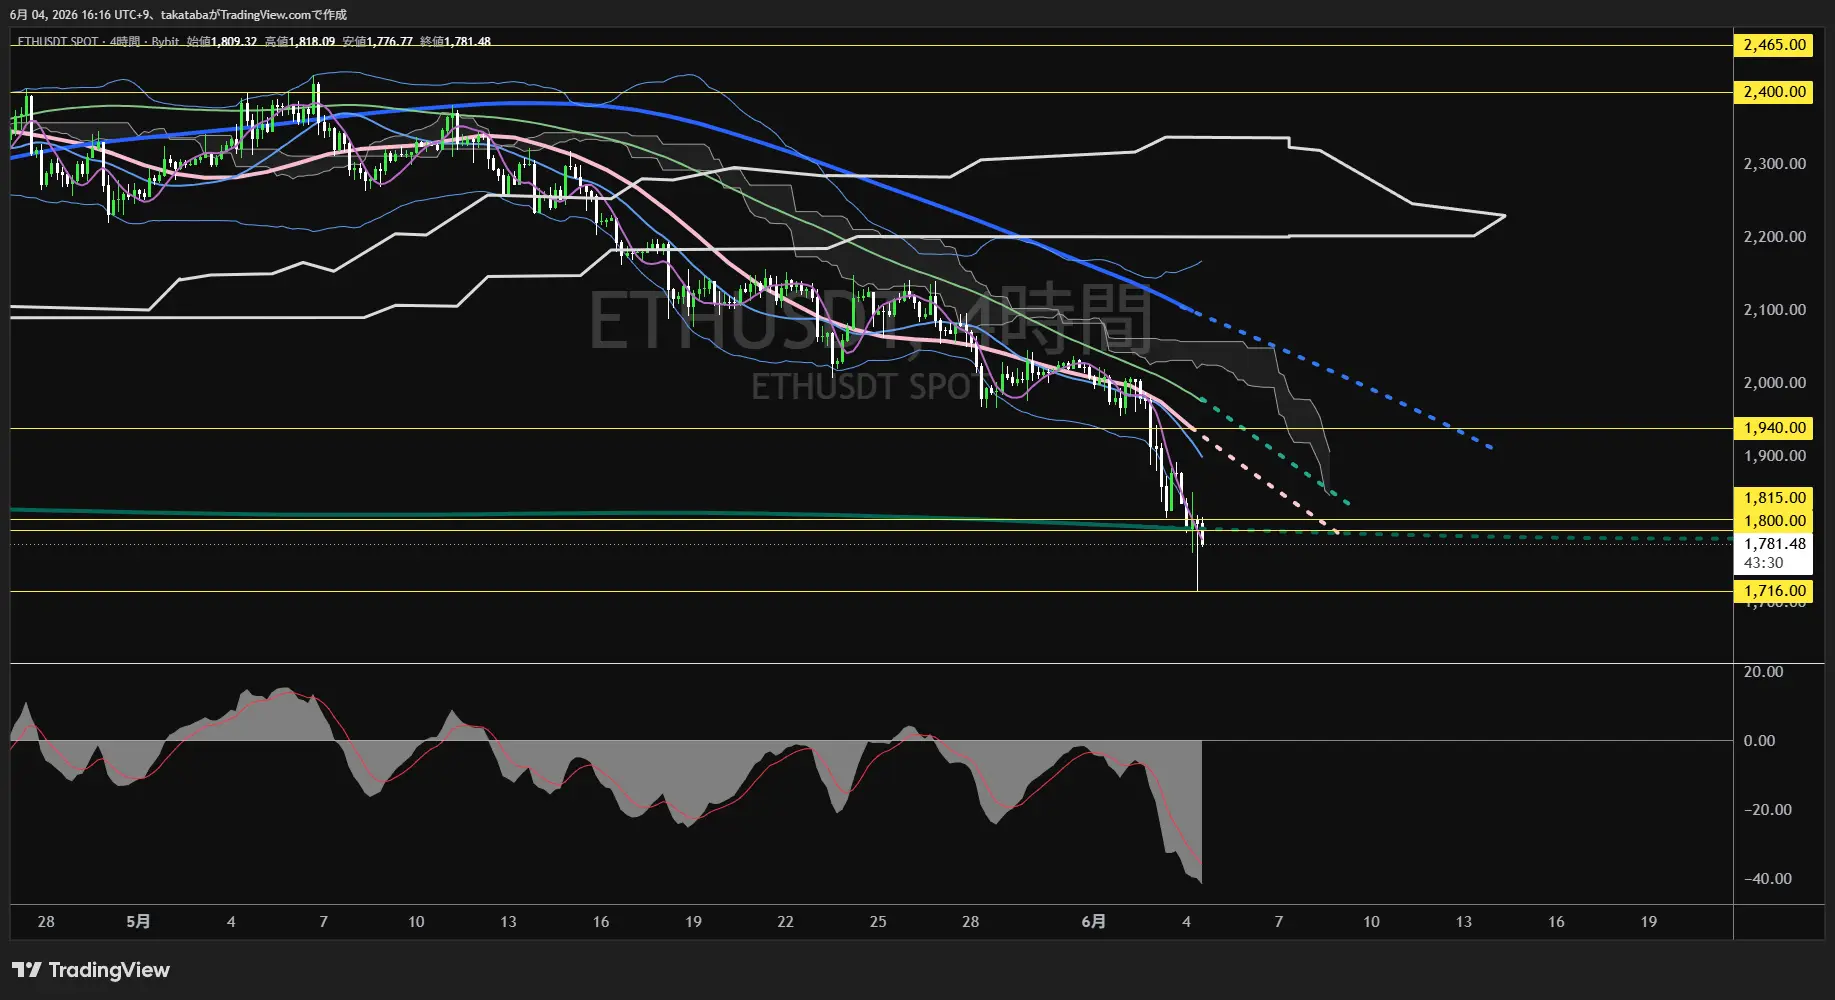Click the 22 date on time axis
Viewport: 1835px width, 1000px height.
(x=785, y=922)
